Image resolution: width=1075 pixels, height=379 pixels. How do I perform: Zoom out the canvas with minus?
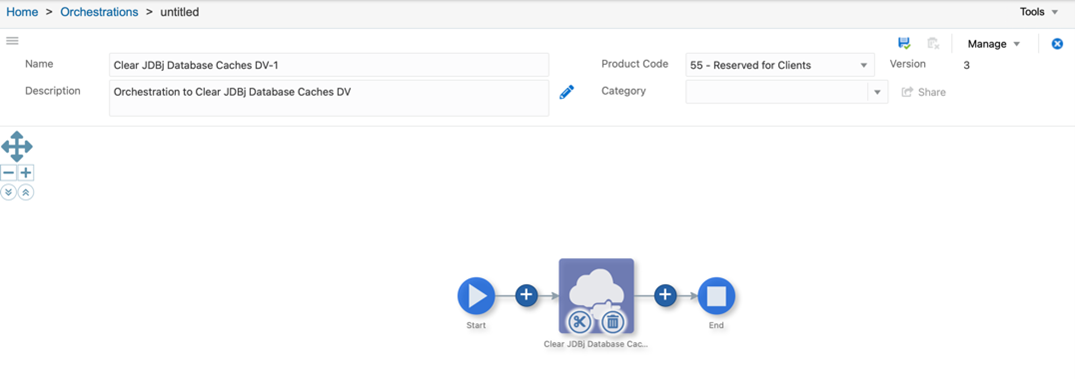tap(8, 173)
